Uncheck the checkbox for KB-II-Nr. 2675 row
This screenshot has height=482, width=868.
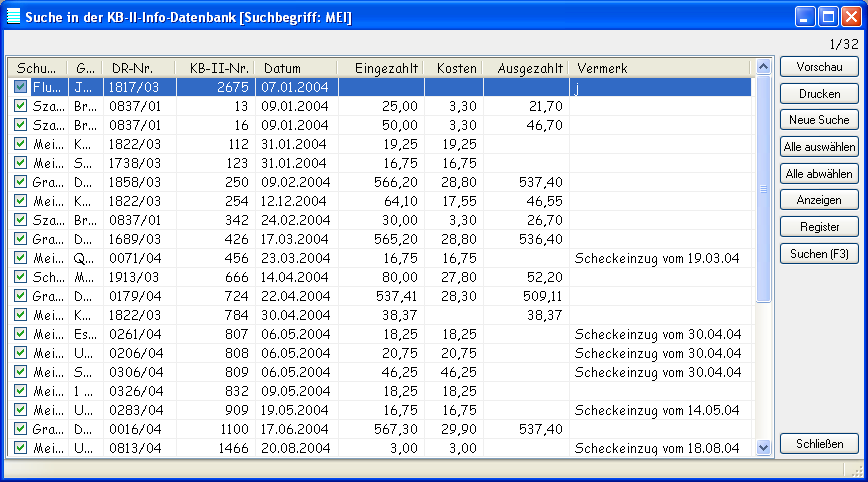[x=21, y=88]
